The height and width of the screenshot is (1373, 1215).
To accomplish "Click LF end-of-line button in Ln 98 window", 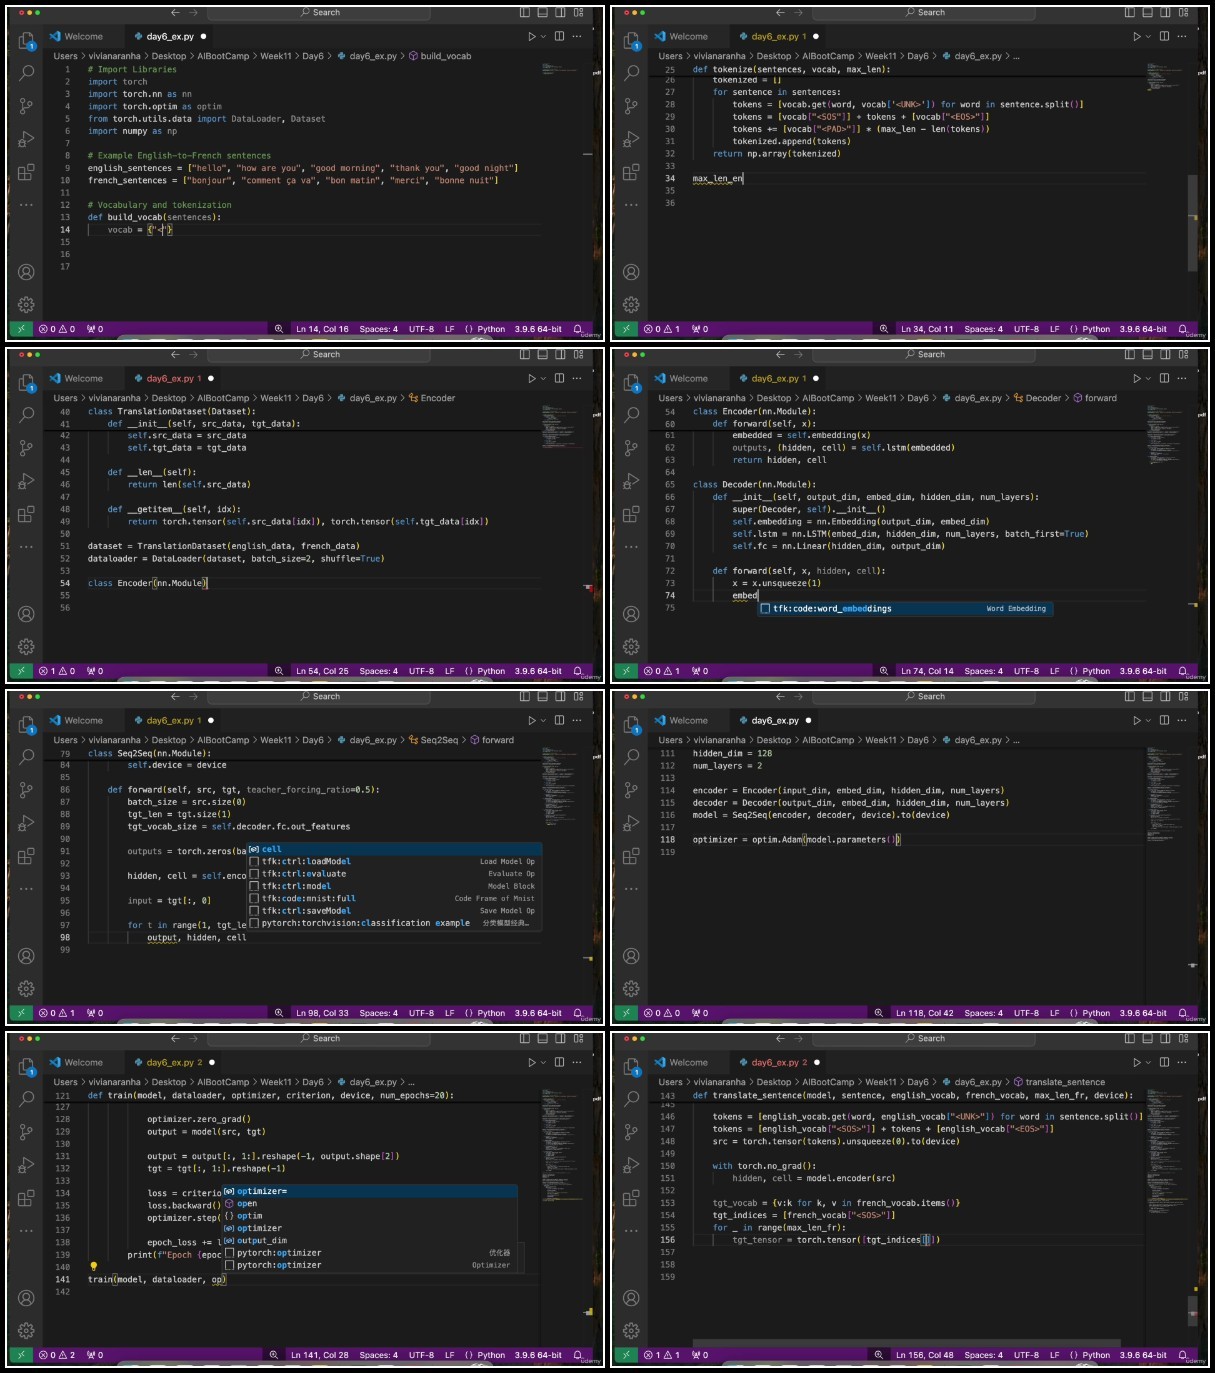I will coord(449,1013).
